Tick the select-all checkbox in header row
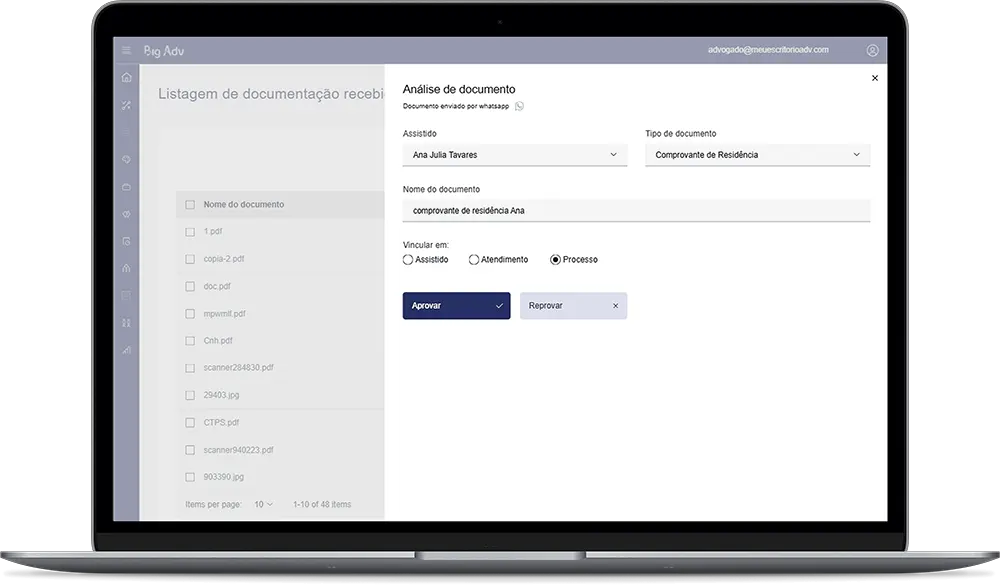The width and height of the screenshot is (1000, 585). click(190, 205)
